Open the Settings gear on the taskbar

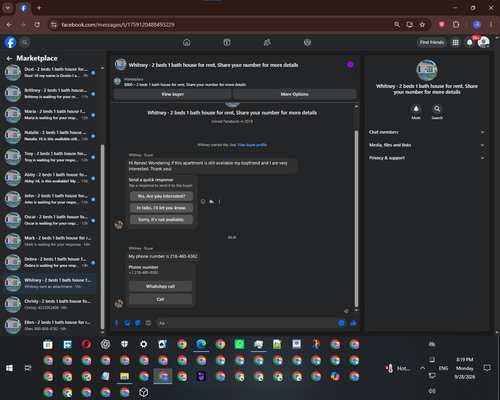click(144, 344)
